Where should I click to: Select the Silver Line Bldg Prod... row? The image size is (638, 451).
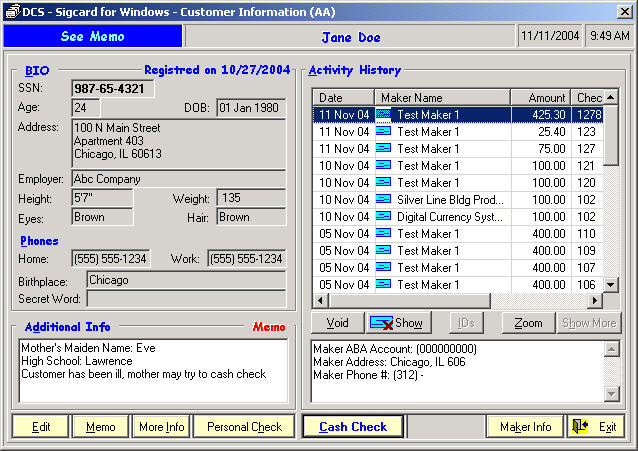tap(458, 199)
